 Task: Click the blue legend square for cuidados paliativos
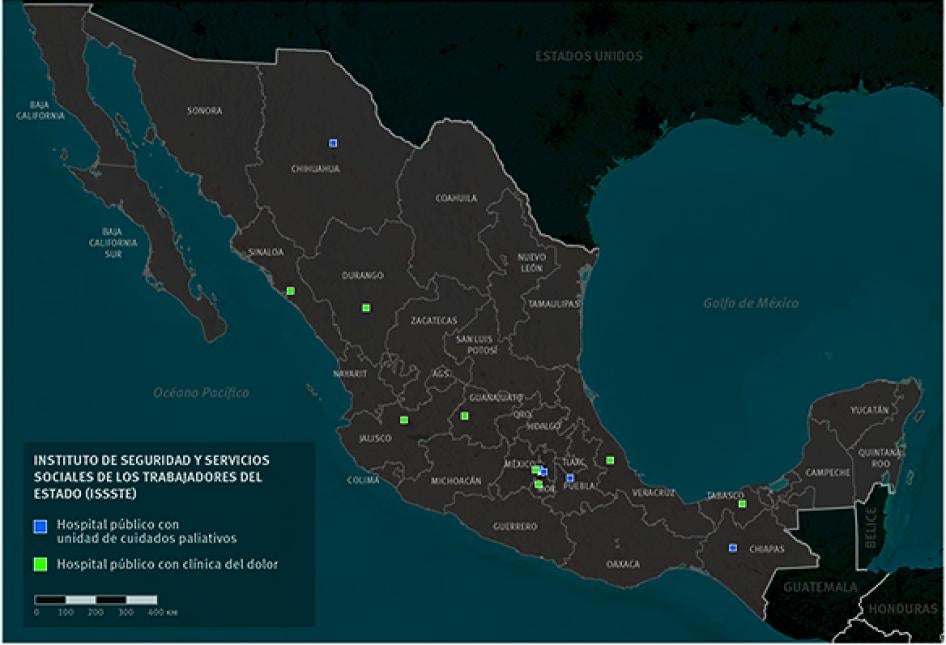click(x=40, y=525)
